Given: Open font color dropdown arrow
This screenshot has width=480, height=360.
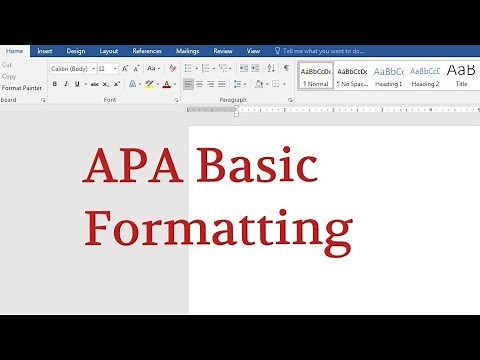Looking at the screenshot, I should tap(175, 84).
